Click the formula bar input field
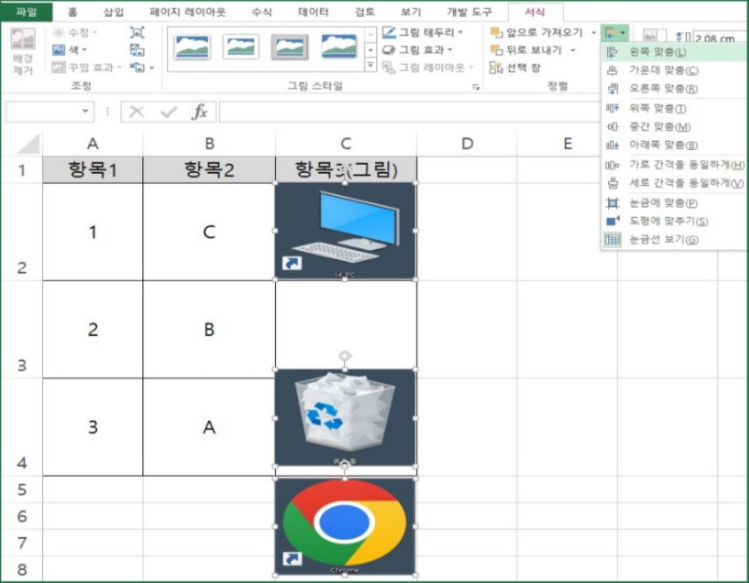The width and height of the screenshot is (749, 583). pyautogui.click(x=408, y=112)
